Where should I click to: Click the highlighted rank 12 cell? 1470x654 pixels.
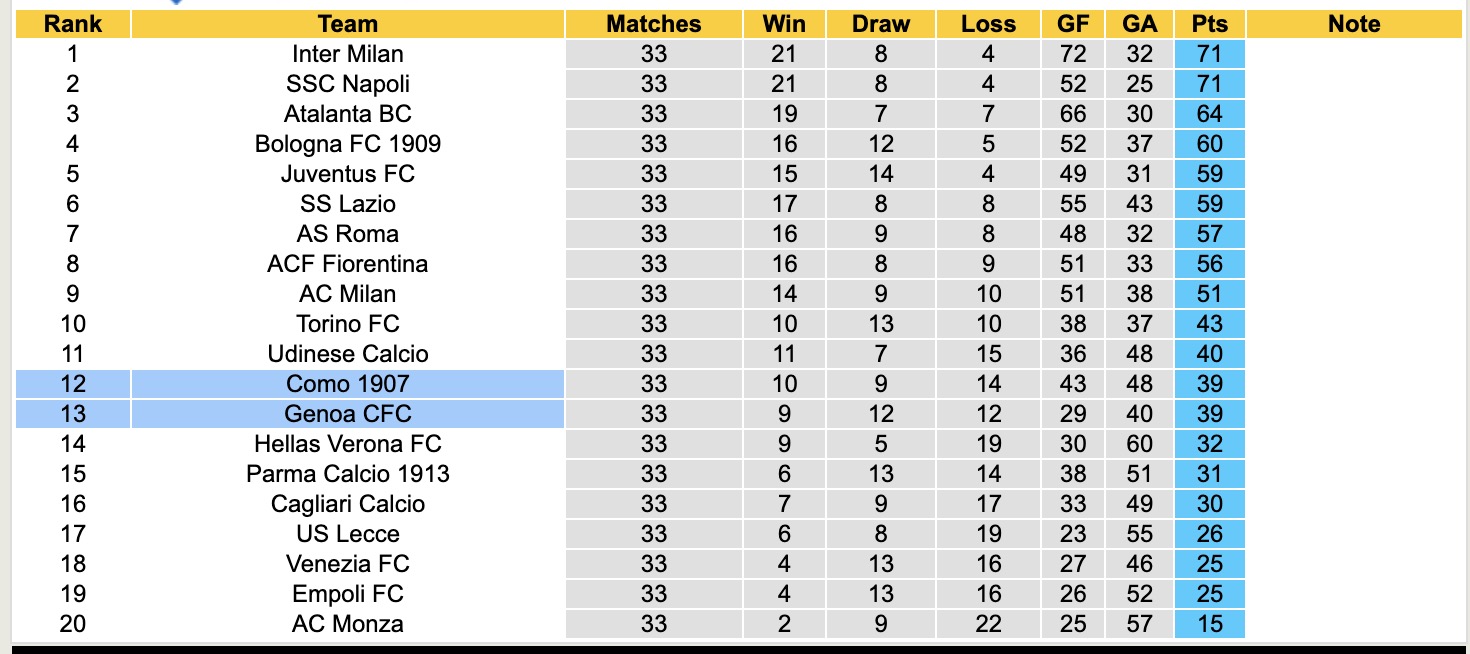(x=73, y=384)
